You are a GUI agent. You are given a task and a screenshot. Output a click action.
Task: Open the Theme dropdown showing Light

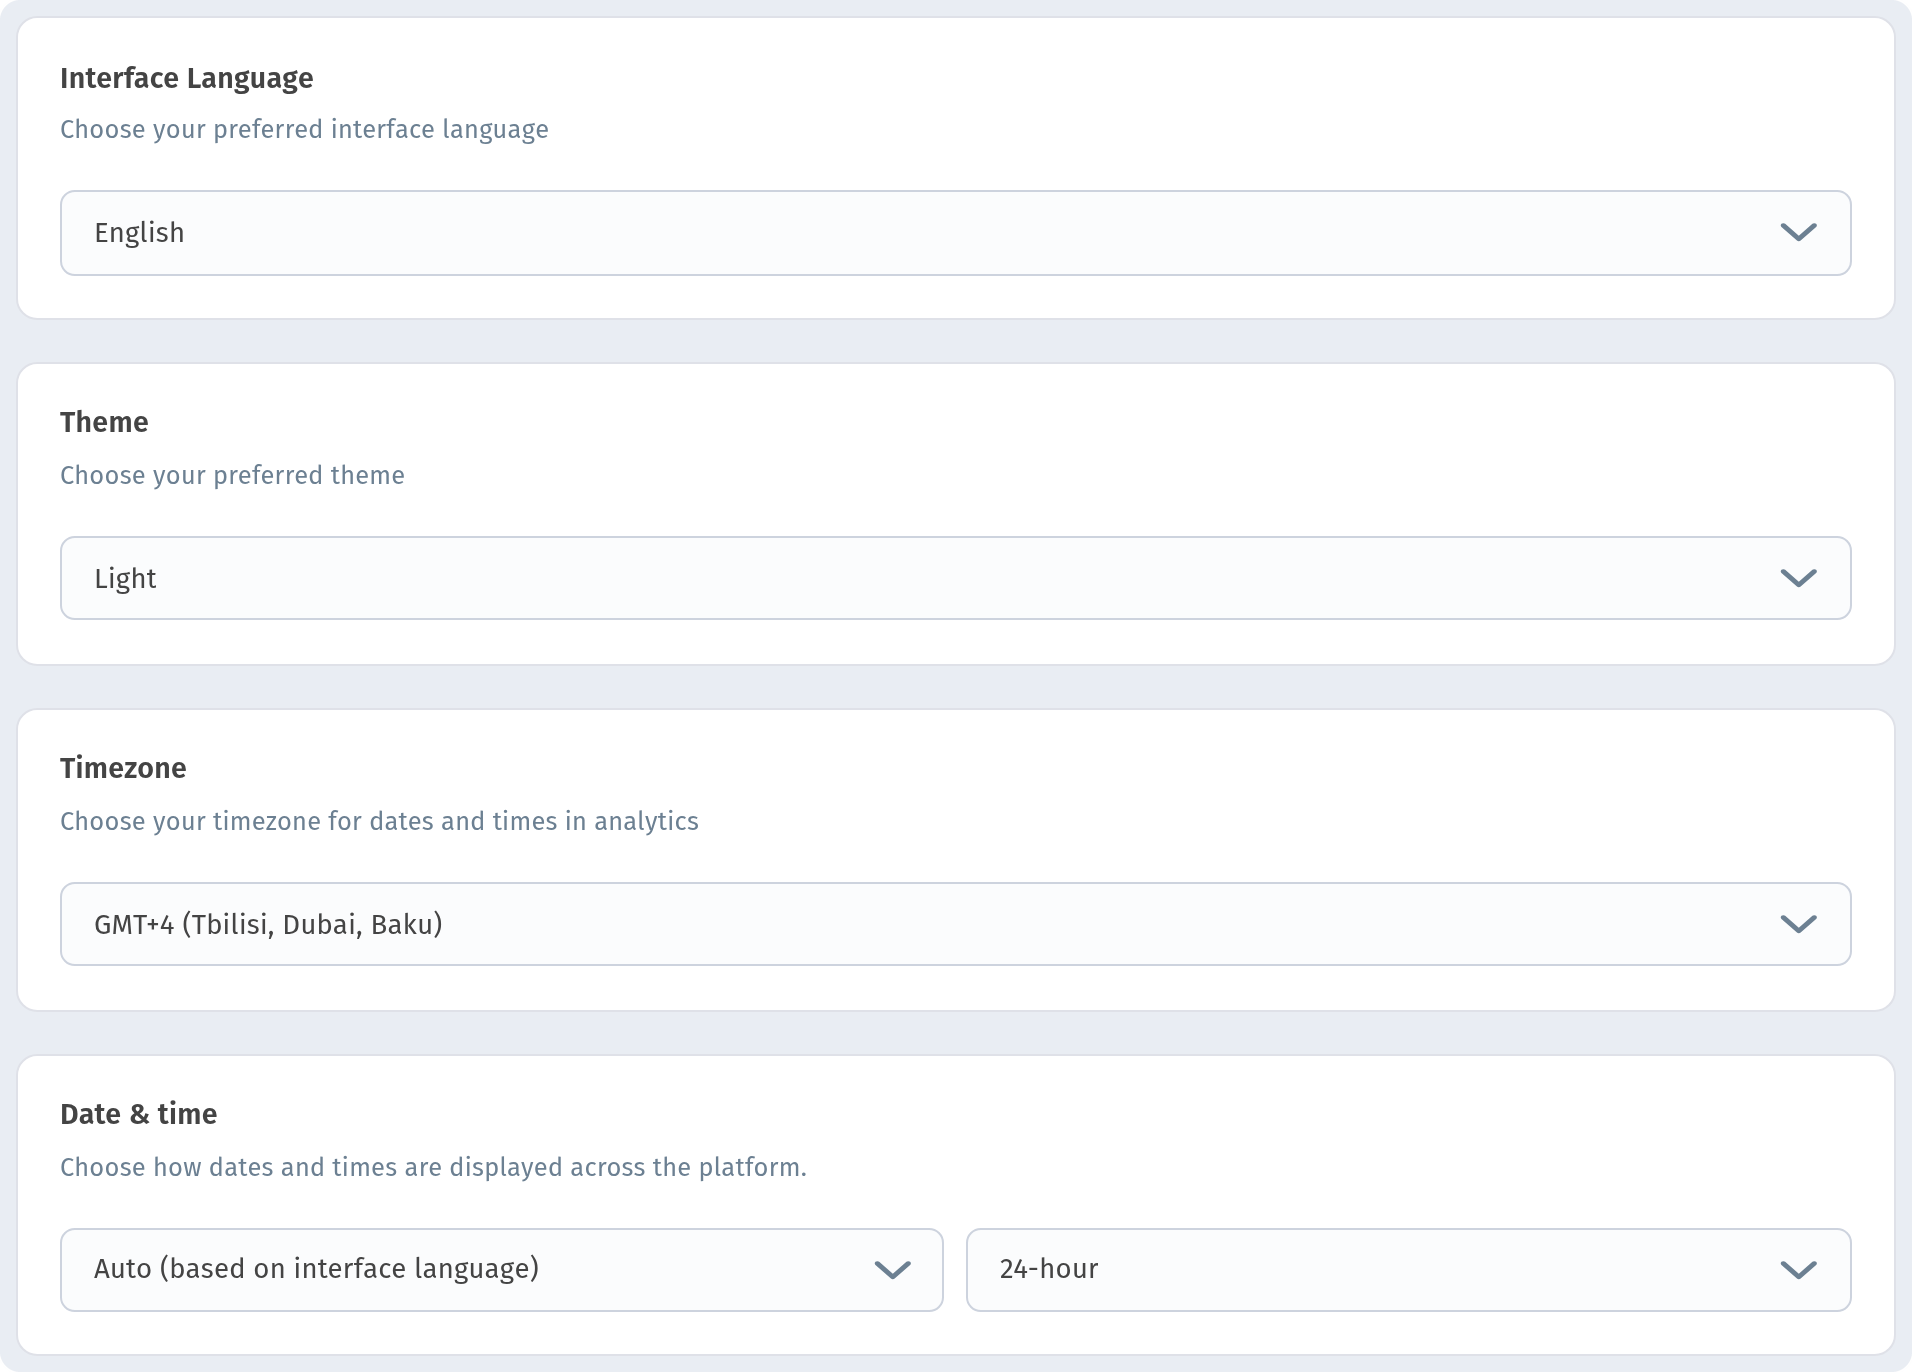click(x=955, y=578)
